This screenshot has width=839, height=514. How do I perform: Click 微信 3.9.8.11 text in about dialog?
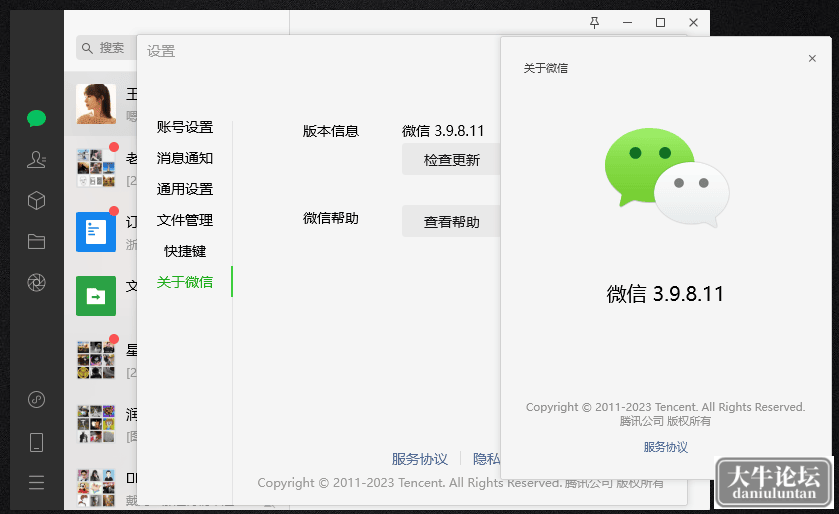665,294
